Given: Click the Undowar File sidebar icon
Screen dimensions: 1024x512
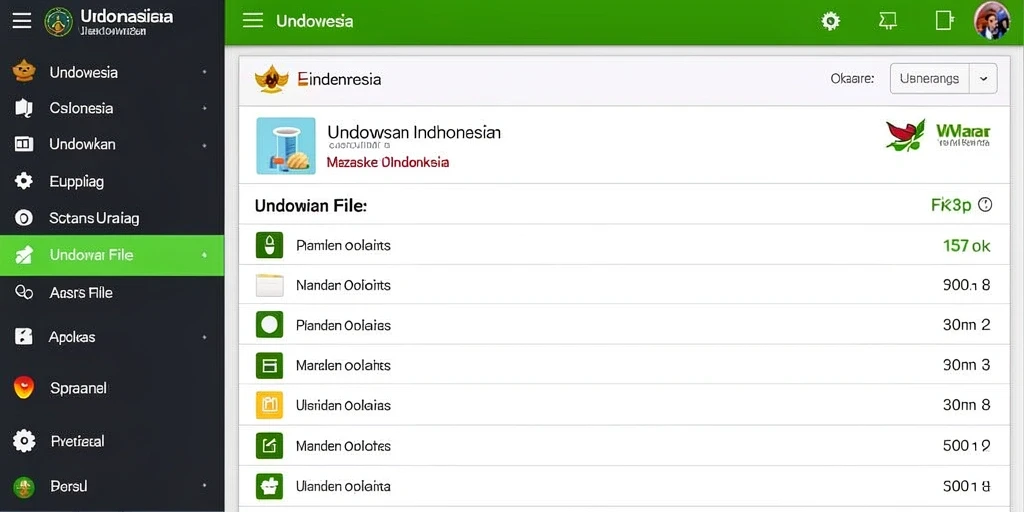Looking at the screenshot, I should pyautogui.click(x=24, y=255).
